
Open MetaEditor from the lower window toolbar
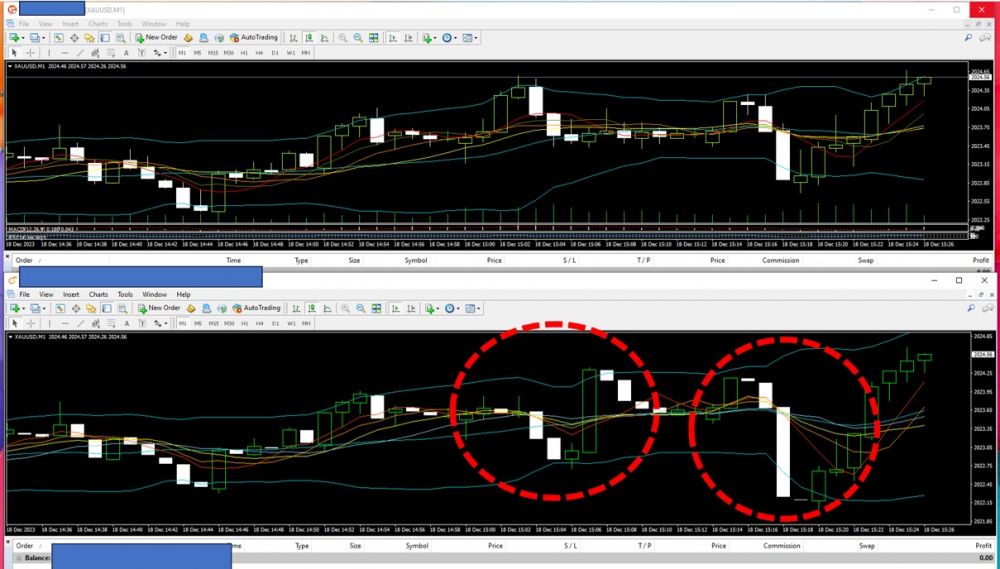[191, 307]
